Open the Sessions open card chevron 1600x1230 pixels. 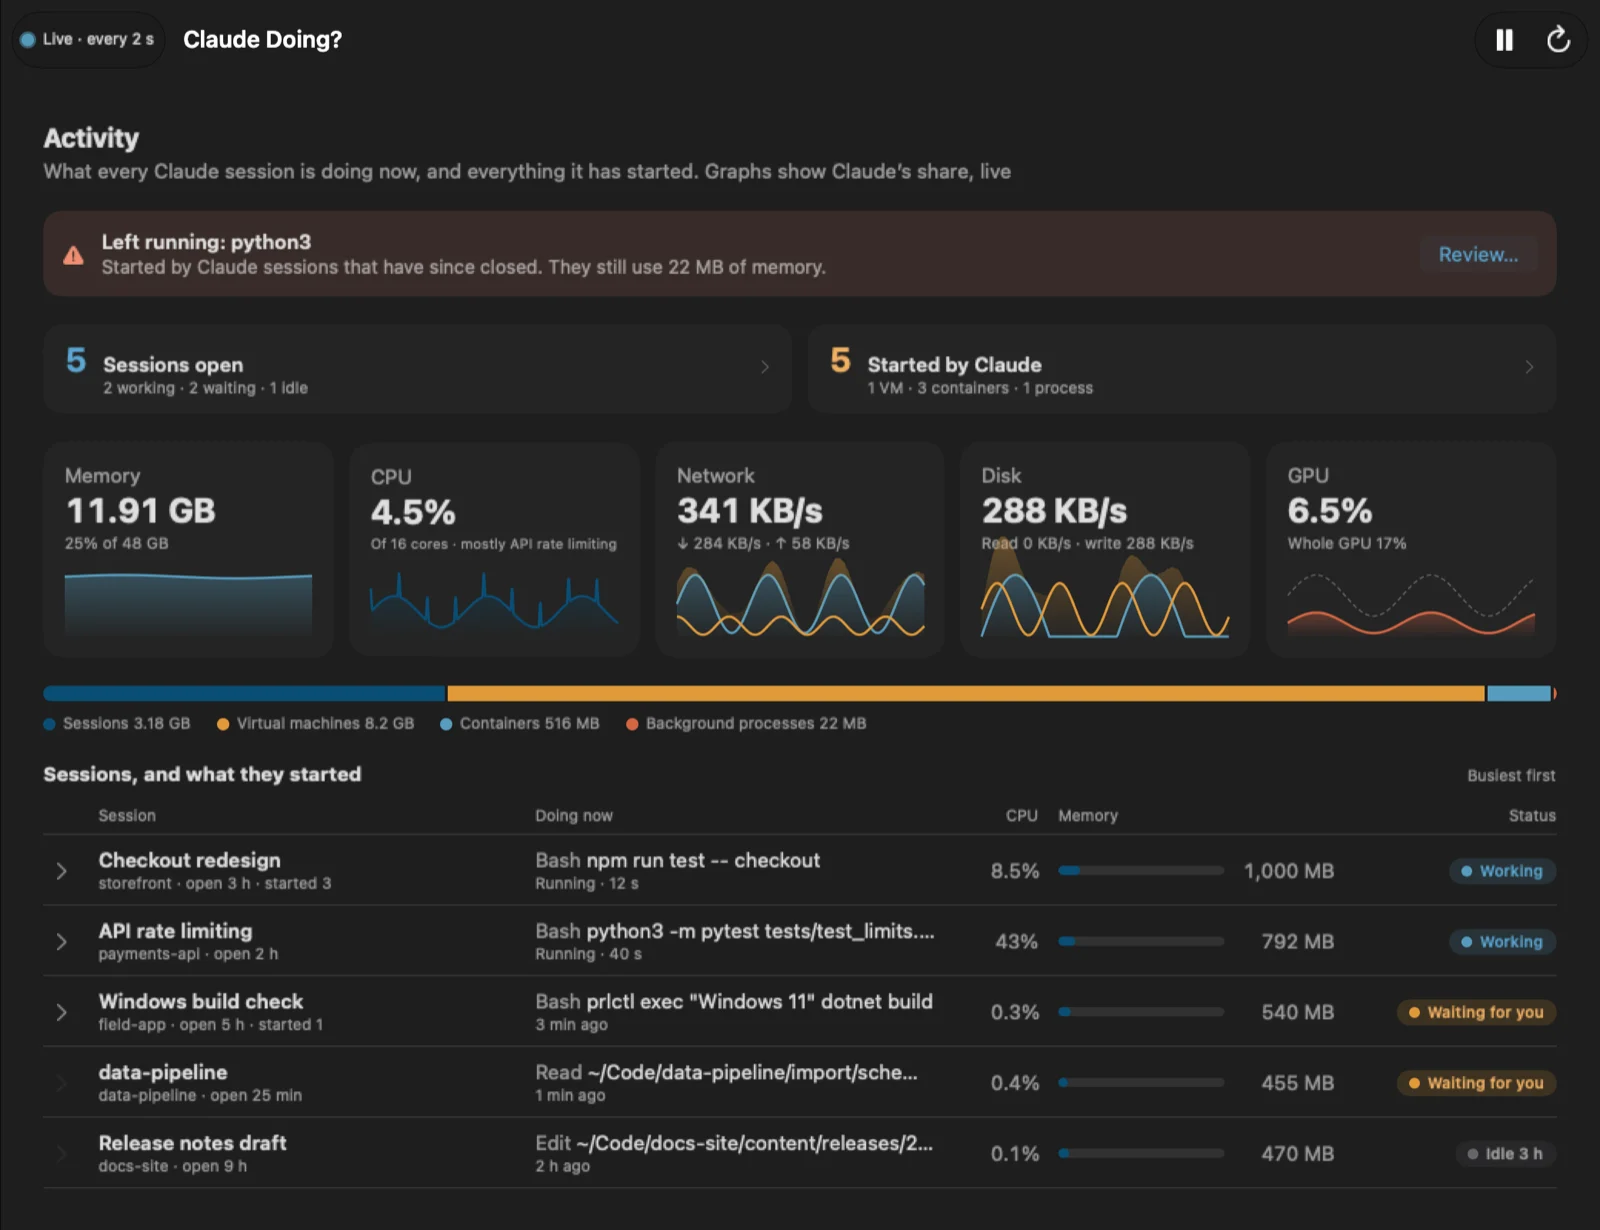pyautogui.click(x=765, y=367)
